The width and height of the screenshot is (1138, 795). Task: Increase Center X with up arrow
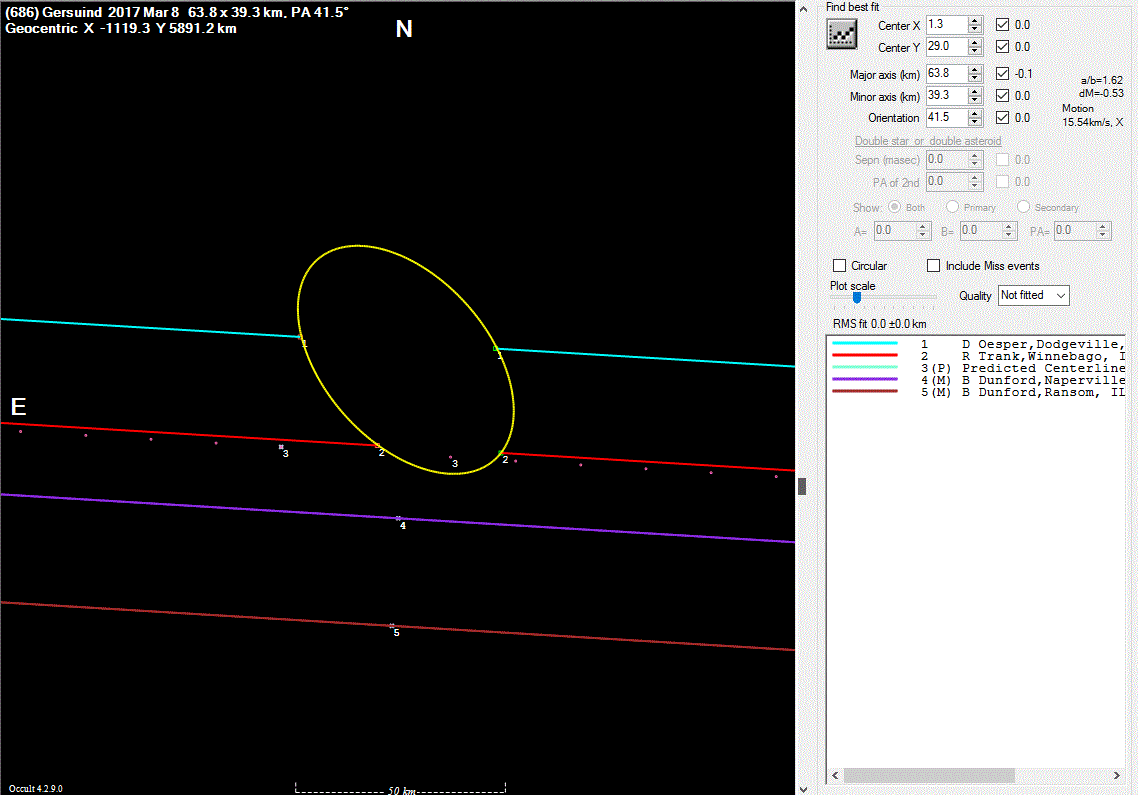(x=975, y=20)
